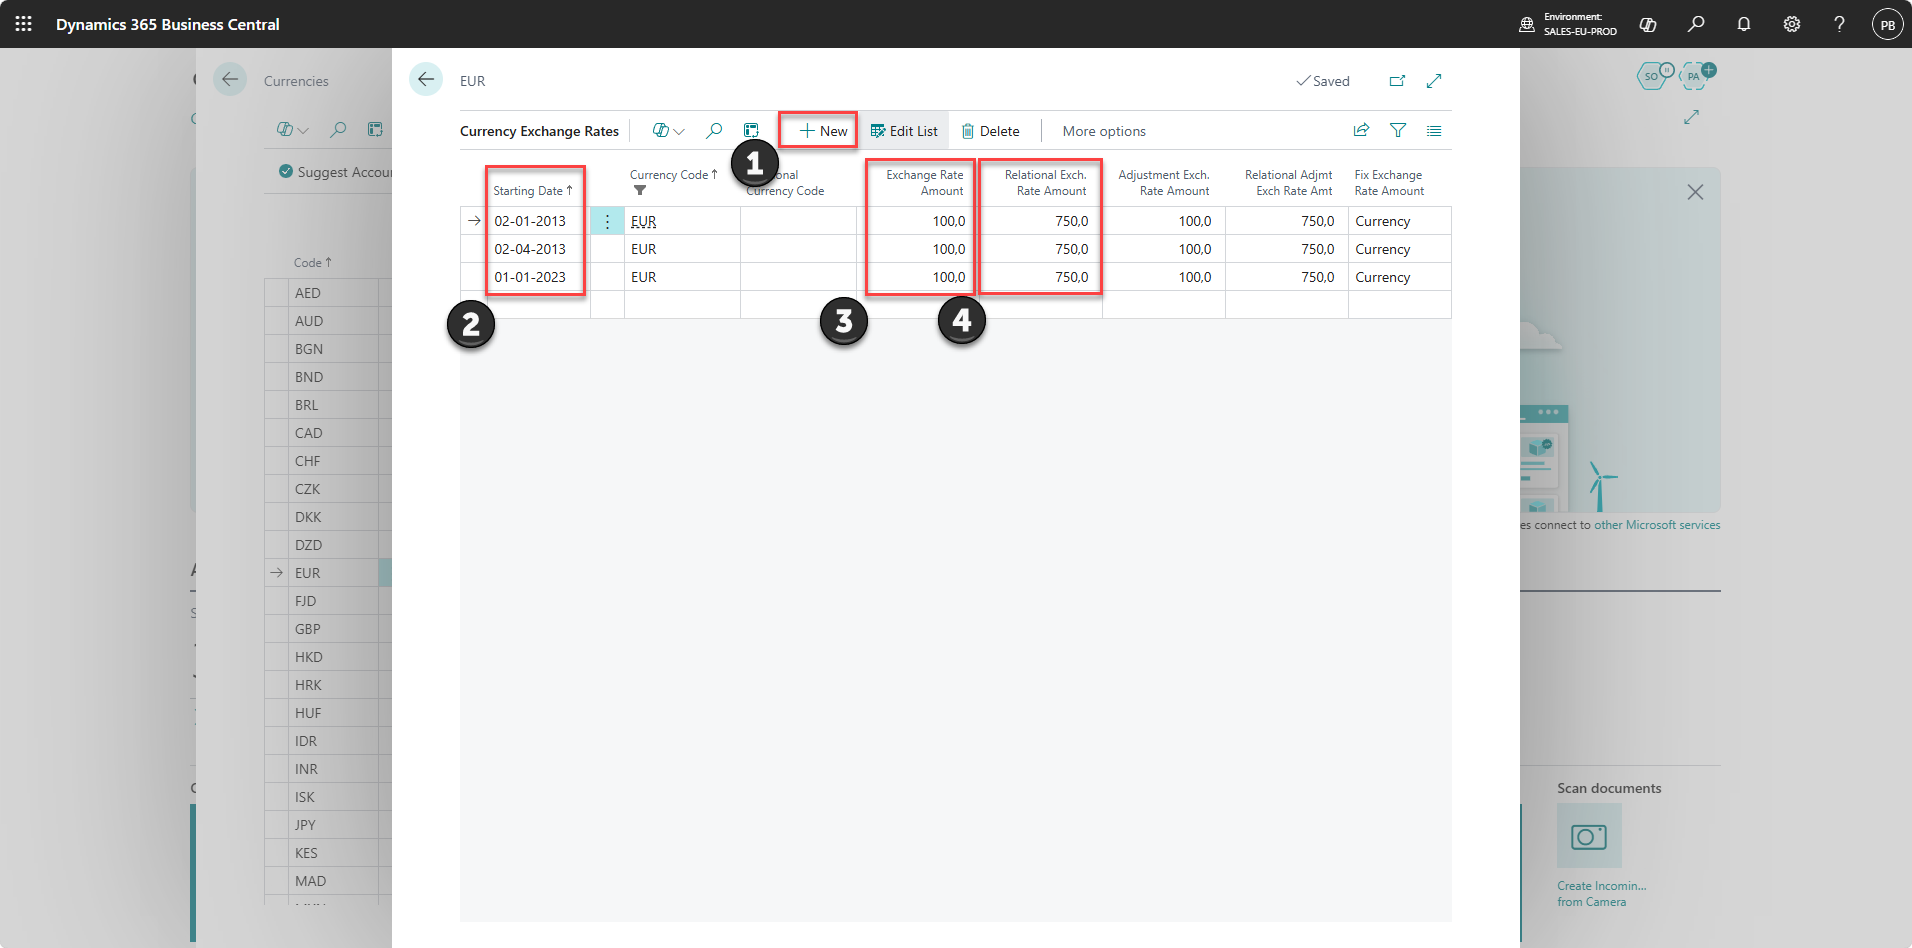Go back from Currencies page behind
The height and width of the screenshot is (948, 1912).
tap(230, 79)
